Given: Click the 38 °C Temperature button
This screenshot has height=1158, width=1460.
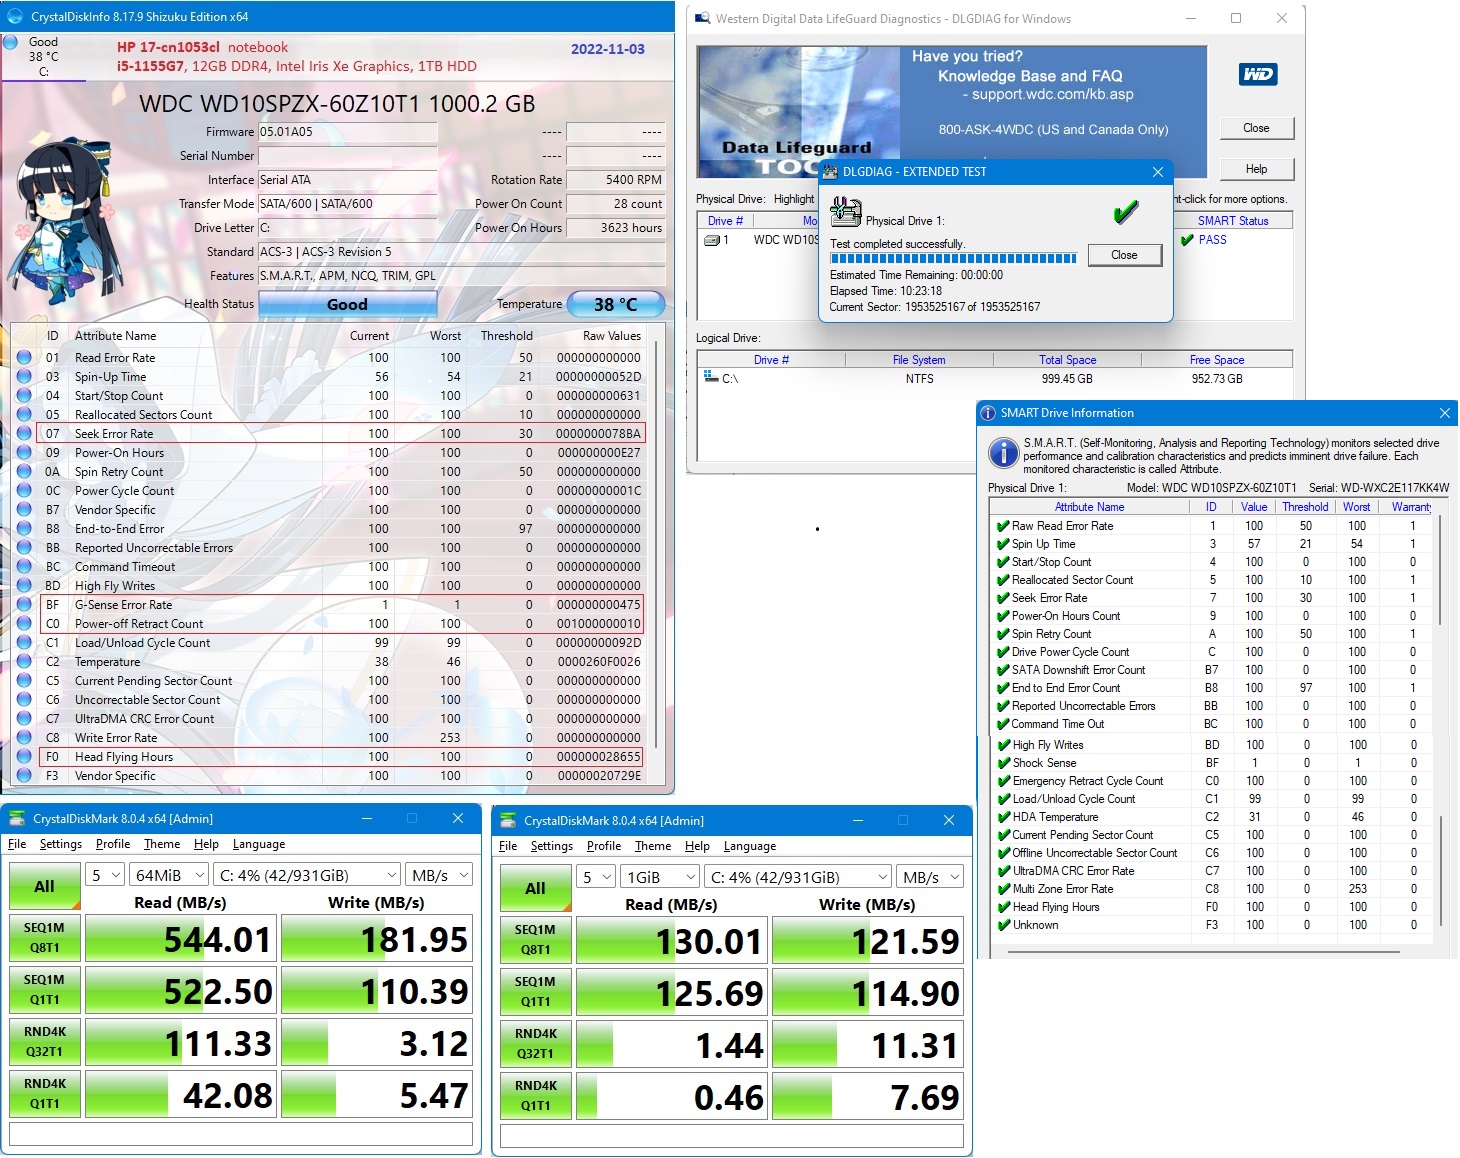Looking at the screenshot, I should coord(616,304).
